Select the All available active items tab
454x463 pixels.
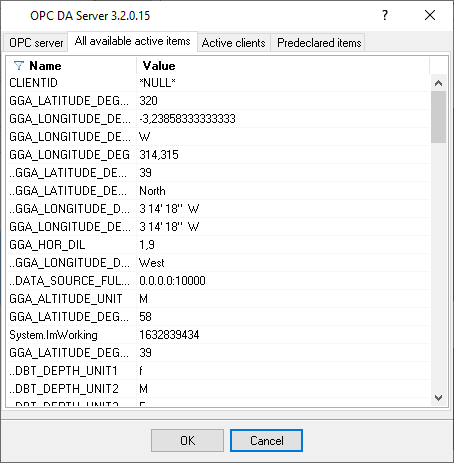coord(132,41)
